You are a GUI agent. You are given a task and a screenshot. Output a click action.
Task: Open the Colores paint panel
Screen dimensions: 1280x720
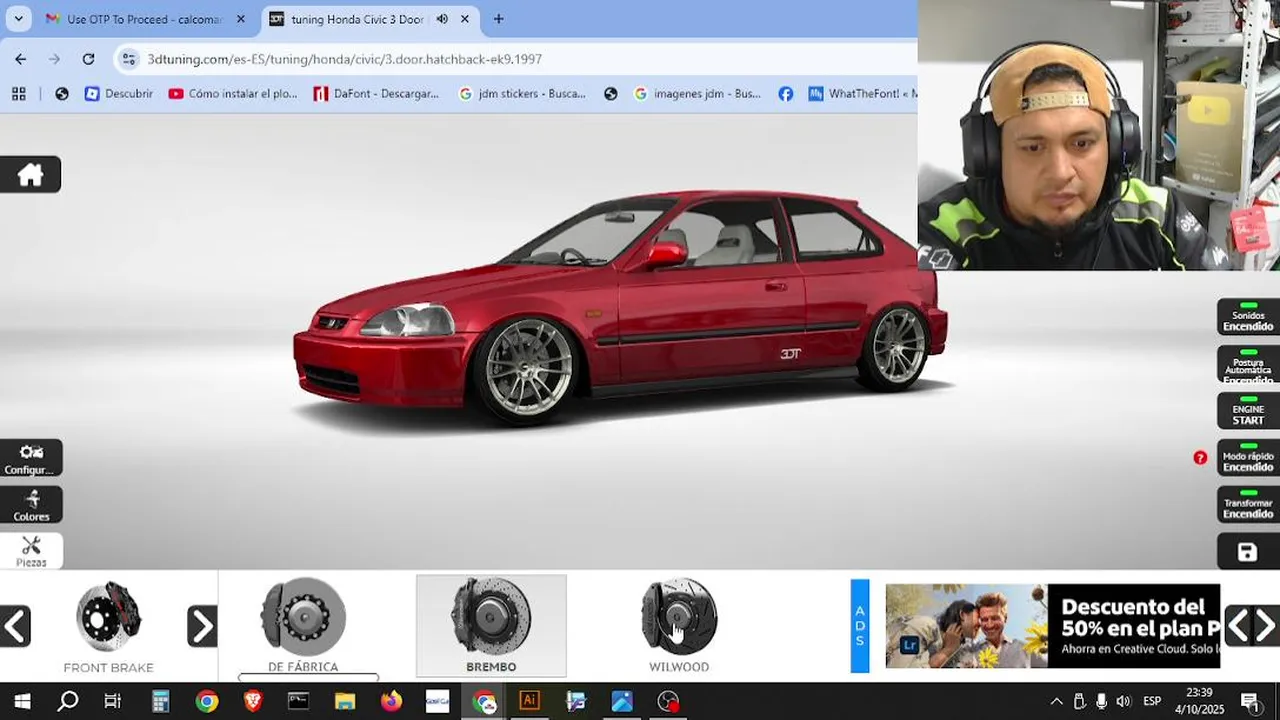tap(31, 505)
